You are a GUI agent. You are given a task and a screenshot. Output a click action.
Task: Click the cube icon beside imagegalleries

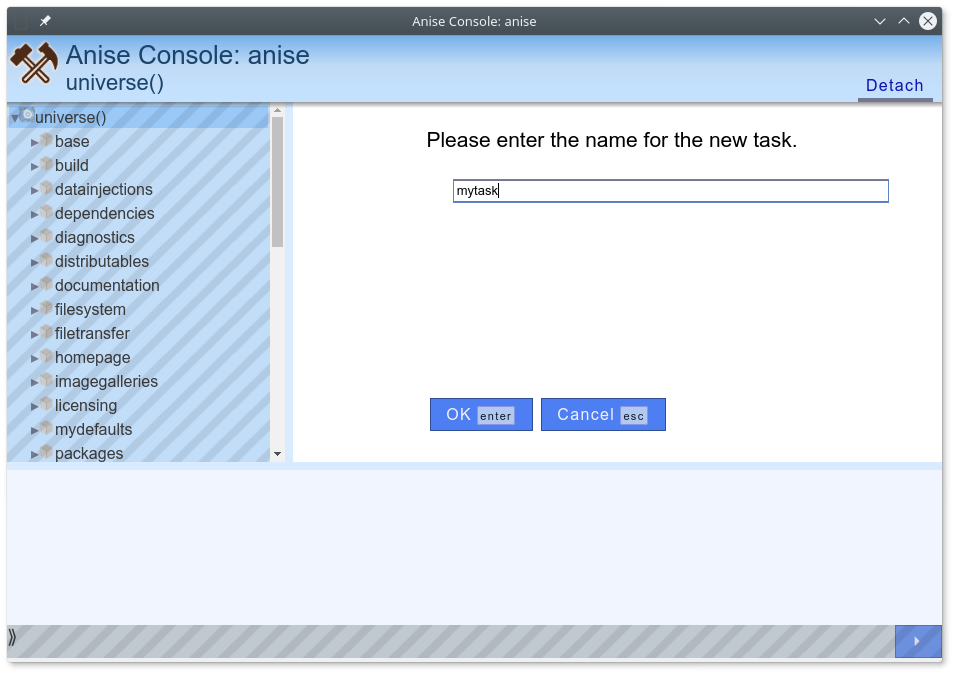(x=47, y=380)
